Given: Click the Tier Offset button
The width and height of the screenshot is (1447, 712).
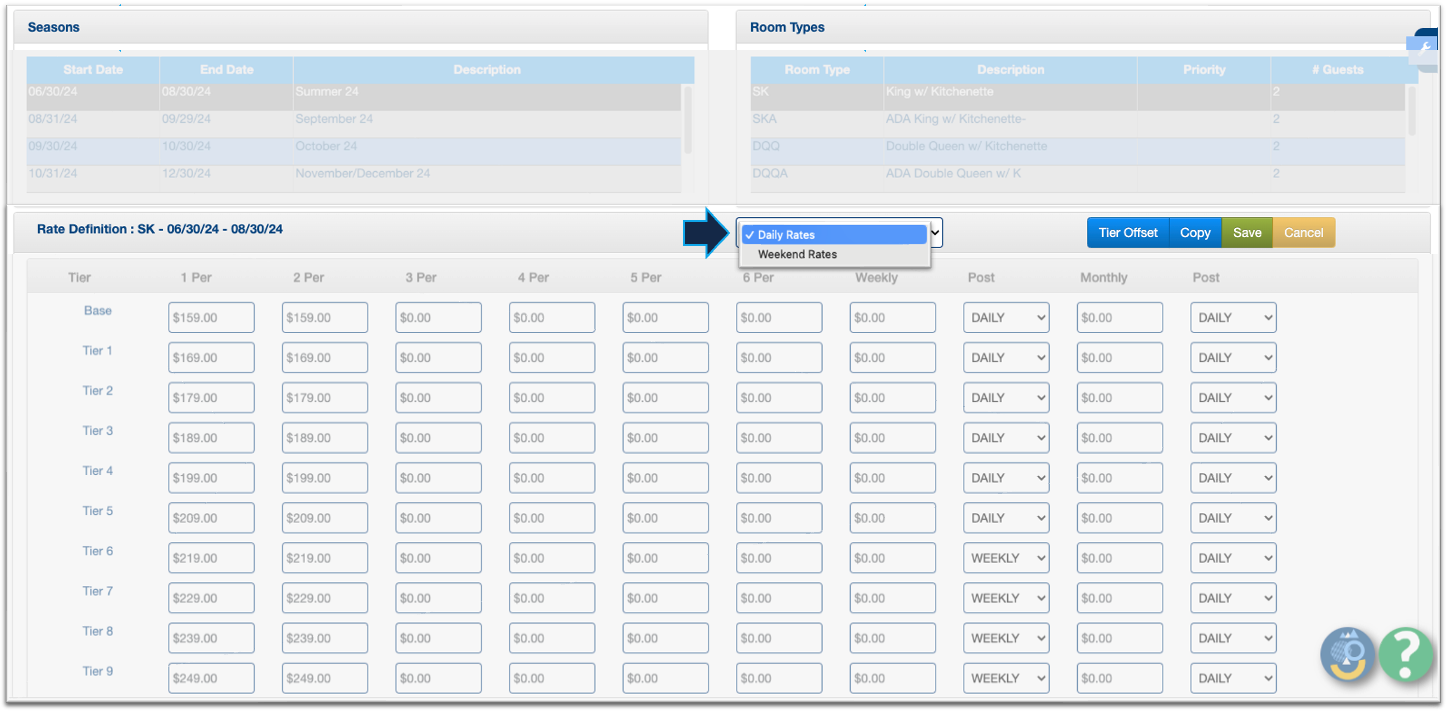Looking at the screenshot, I should [1127, 233].
